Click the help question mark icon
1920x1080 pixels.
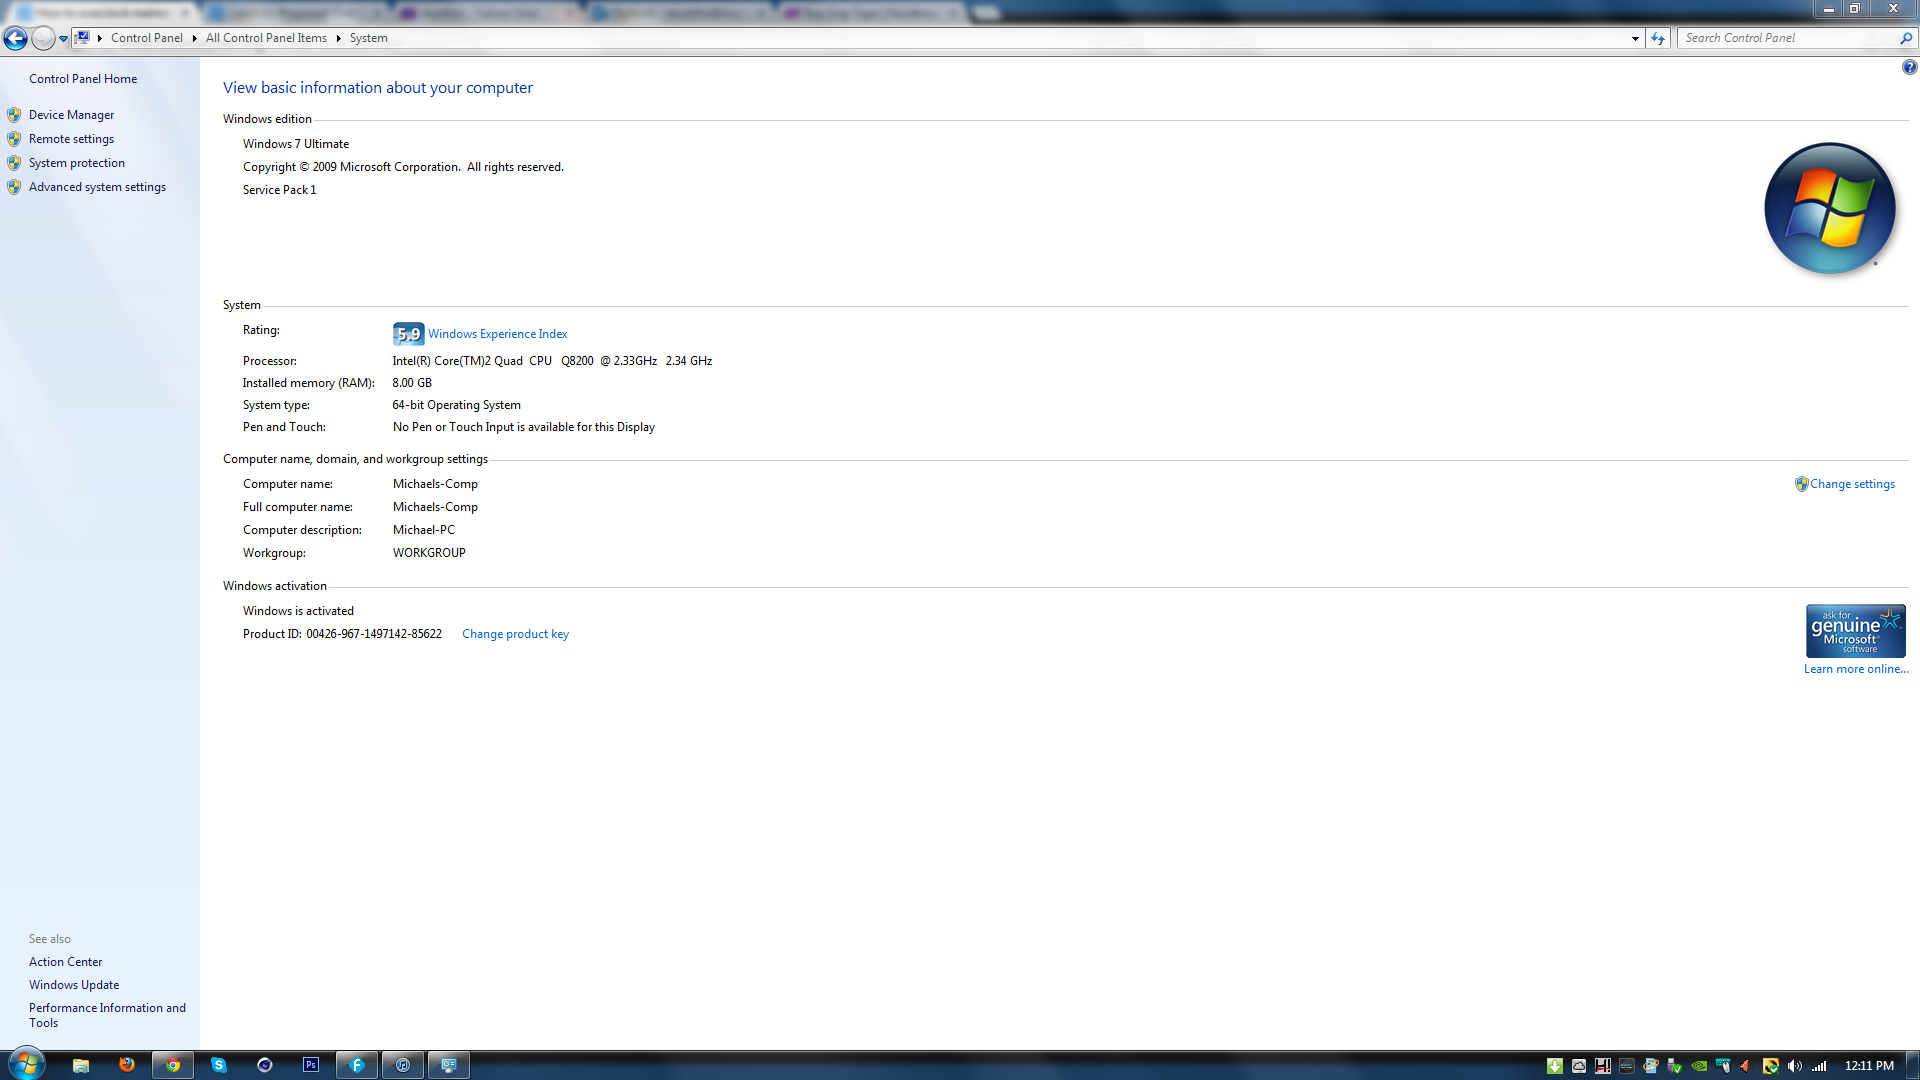(1909, 67)
